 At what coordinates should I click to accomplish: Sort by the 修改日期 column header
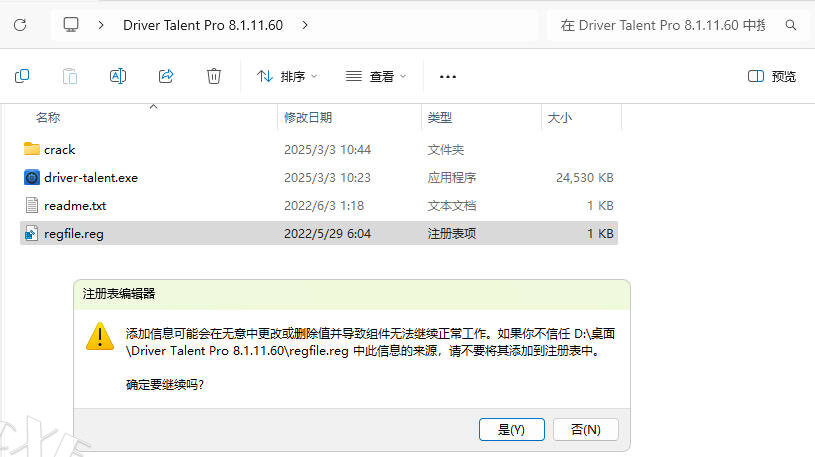(x=308, y=117)
